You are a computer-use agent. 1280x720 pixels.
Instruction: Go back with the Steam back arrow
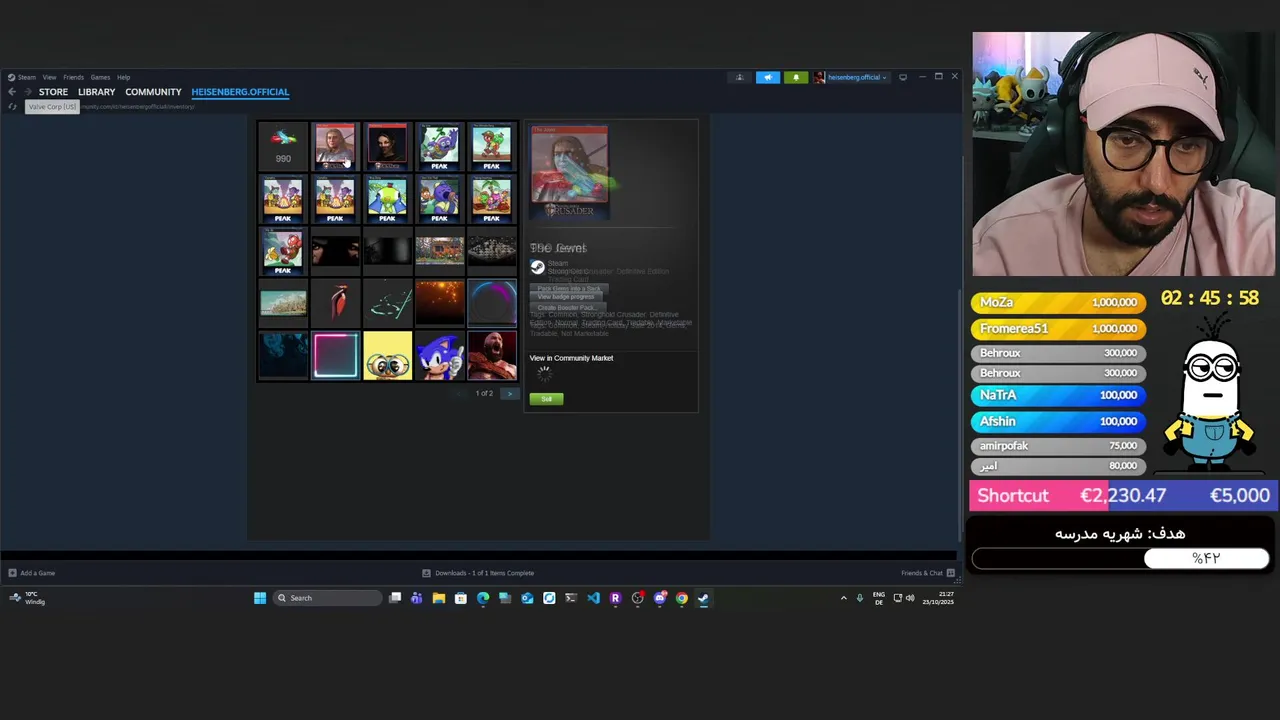(12, 92)
